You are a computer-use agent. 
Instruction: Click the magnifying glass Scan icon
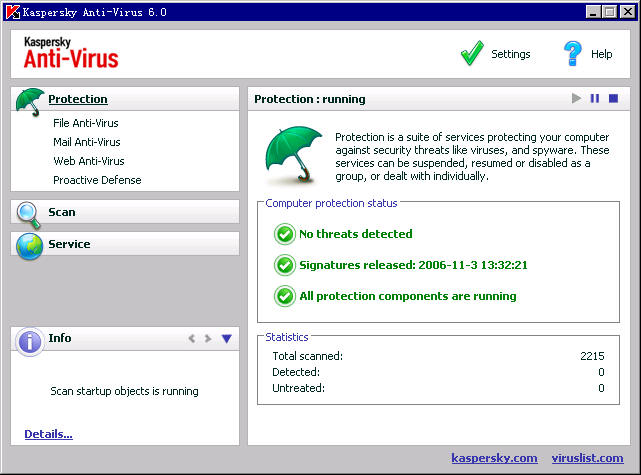[x=29, y=215]
